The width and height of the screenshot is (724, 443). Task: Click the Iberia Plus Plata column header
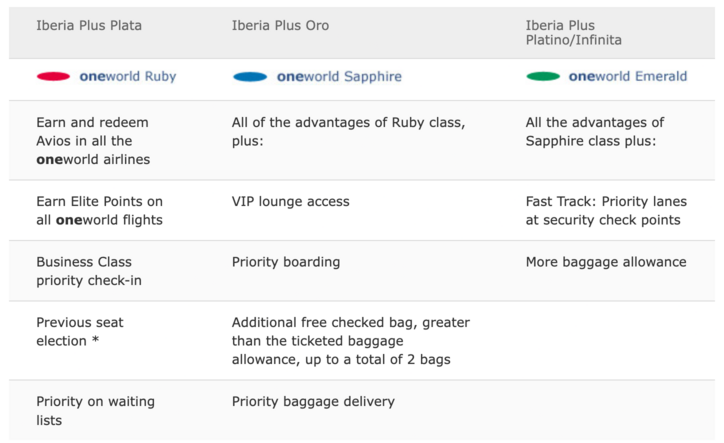[x=89, y=26]
